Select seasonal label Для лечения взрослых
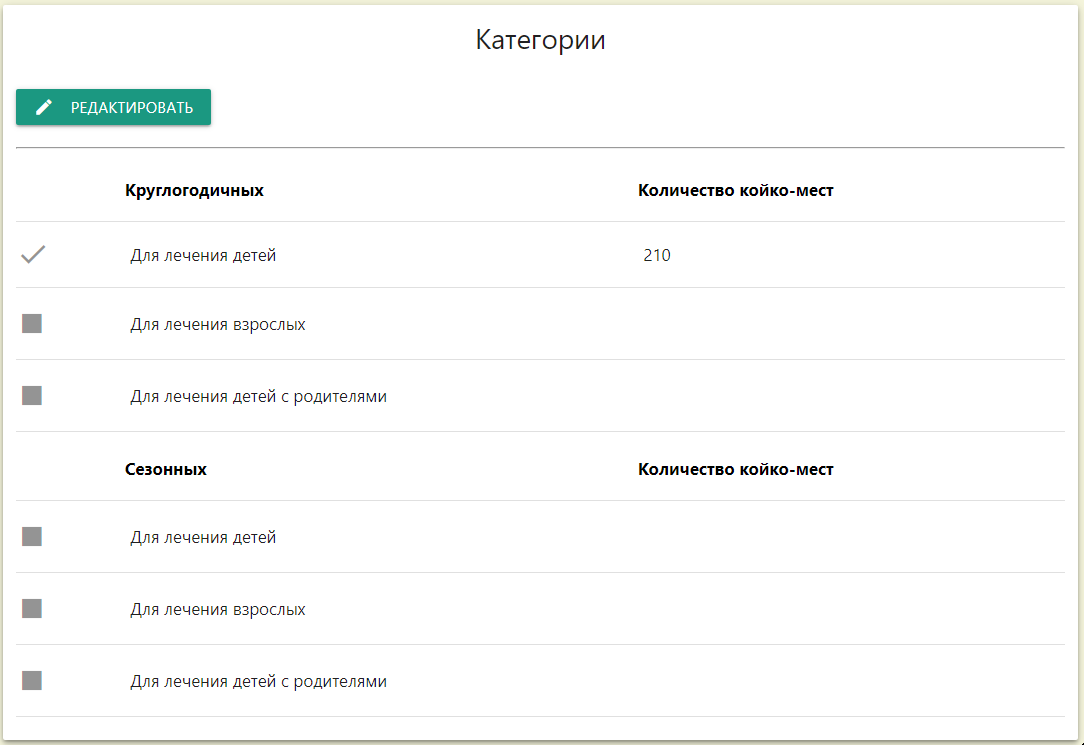This screenshot has width=1084, height=745. click(x=218, y=610)
